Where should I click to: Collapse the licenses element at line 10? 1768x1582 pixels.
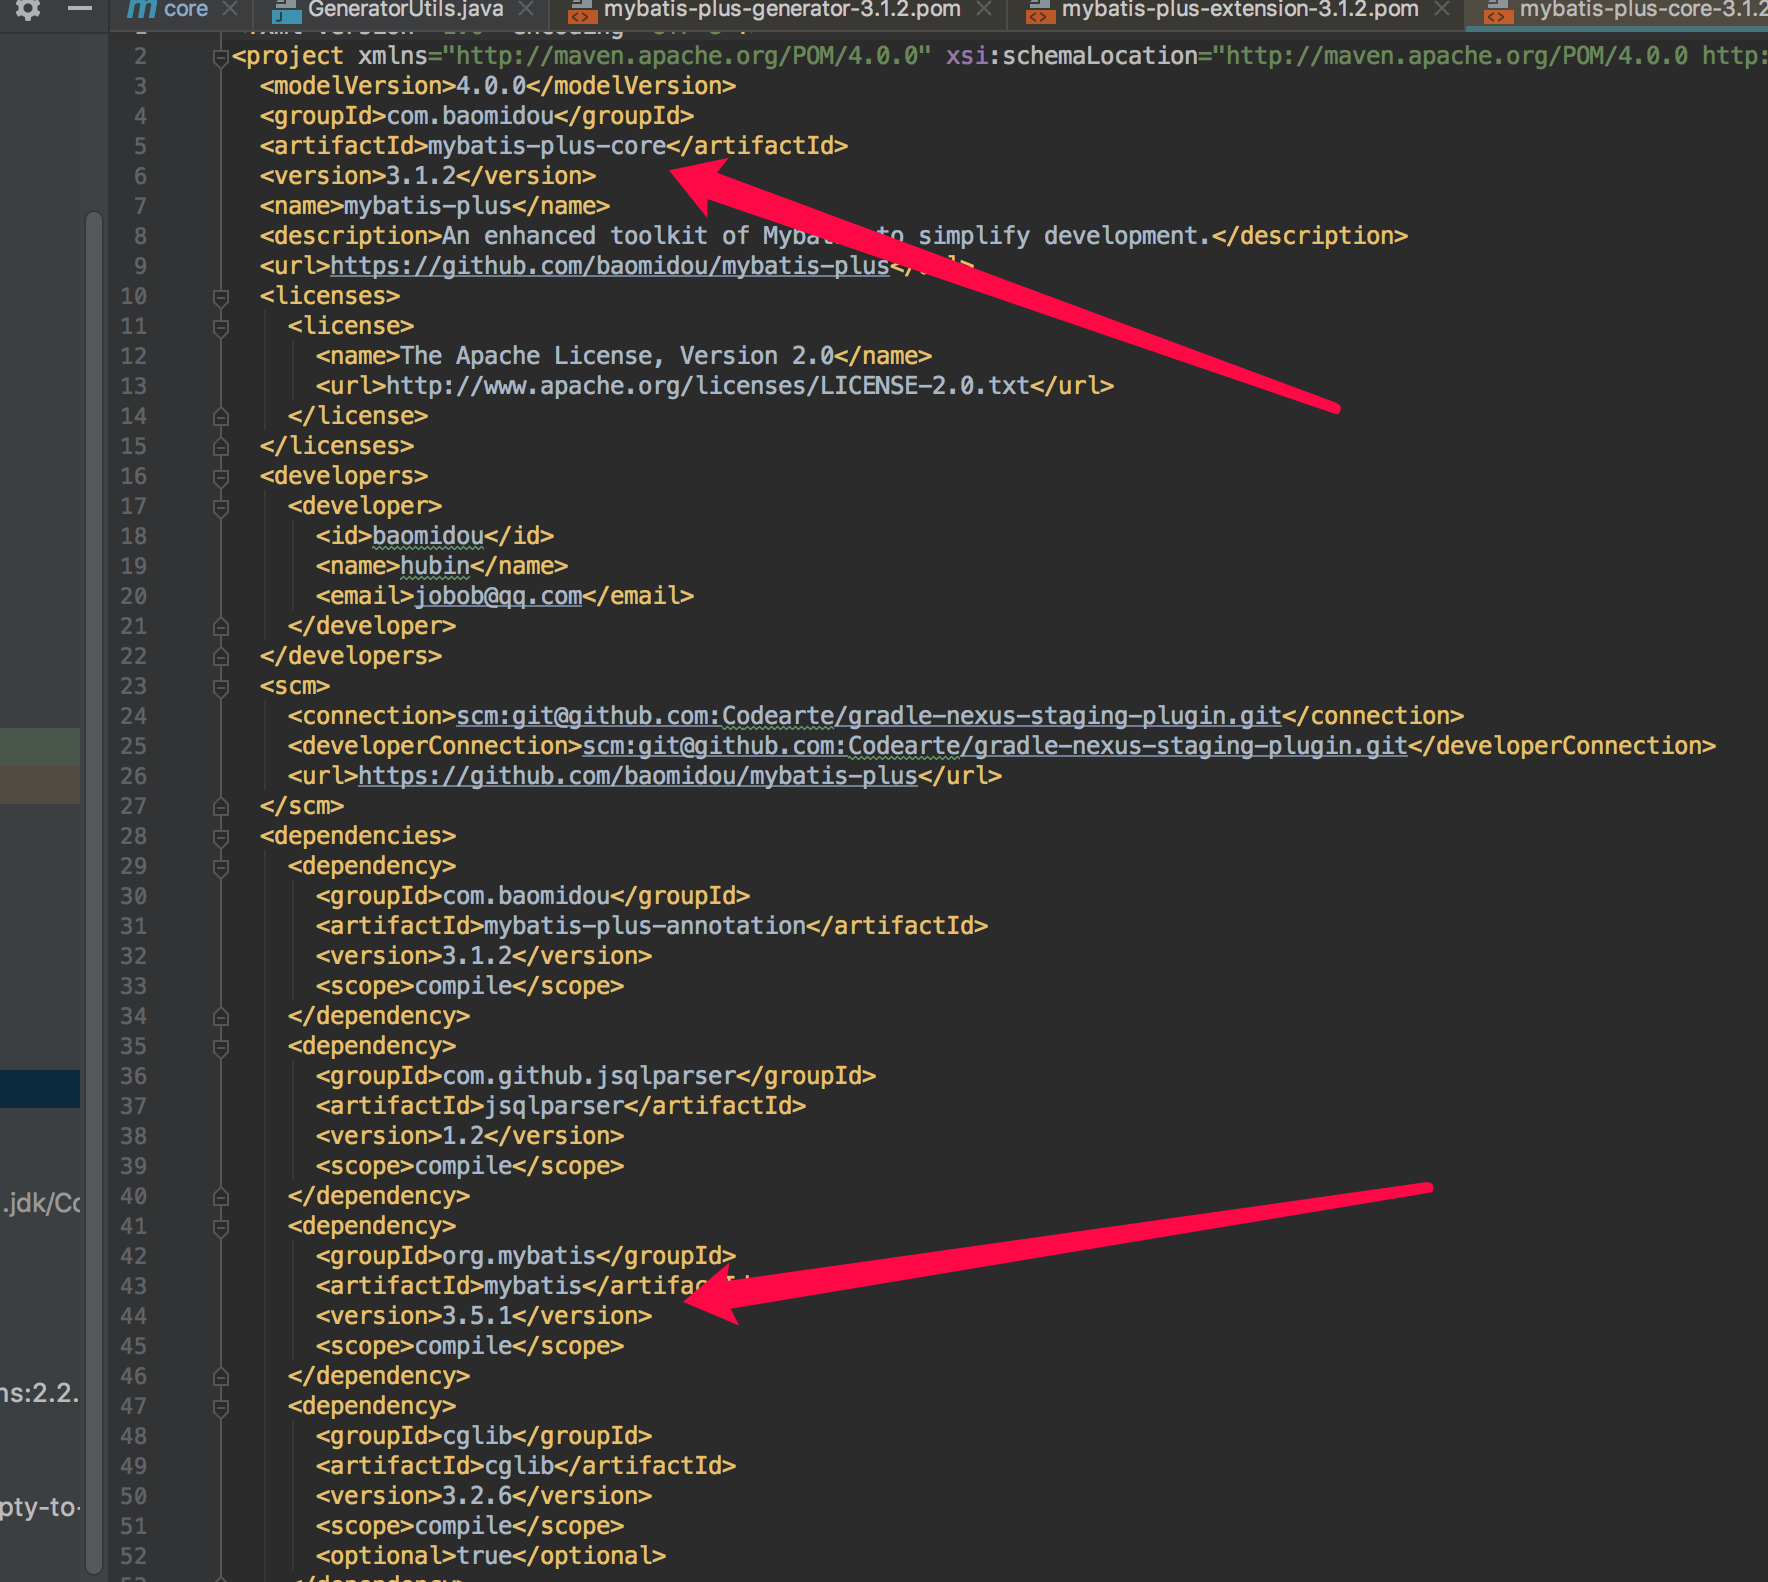219,296
